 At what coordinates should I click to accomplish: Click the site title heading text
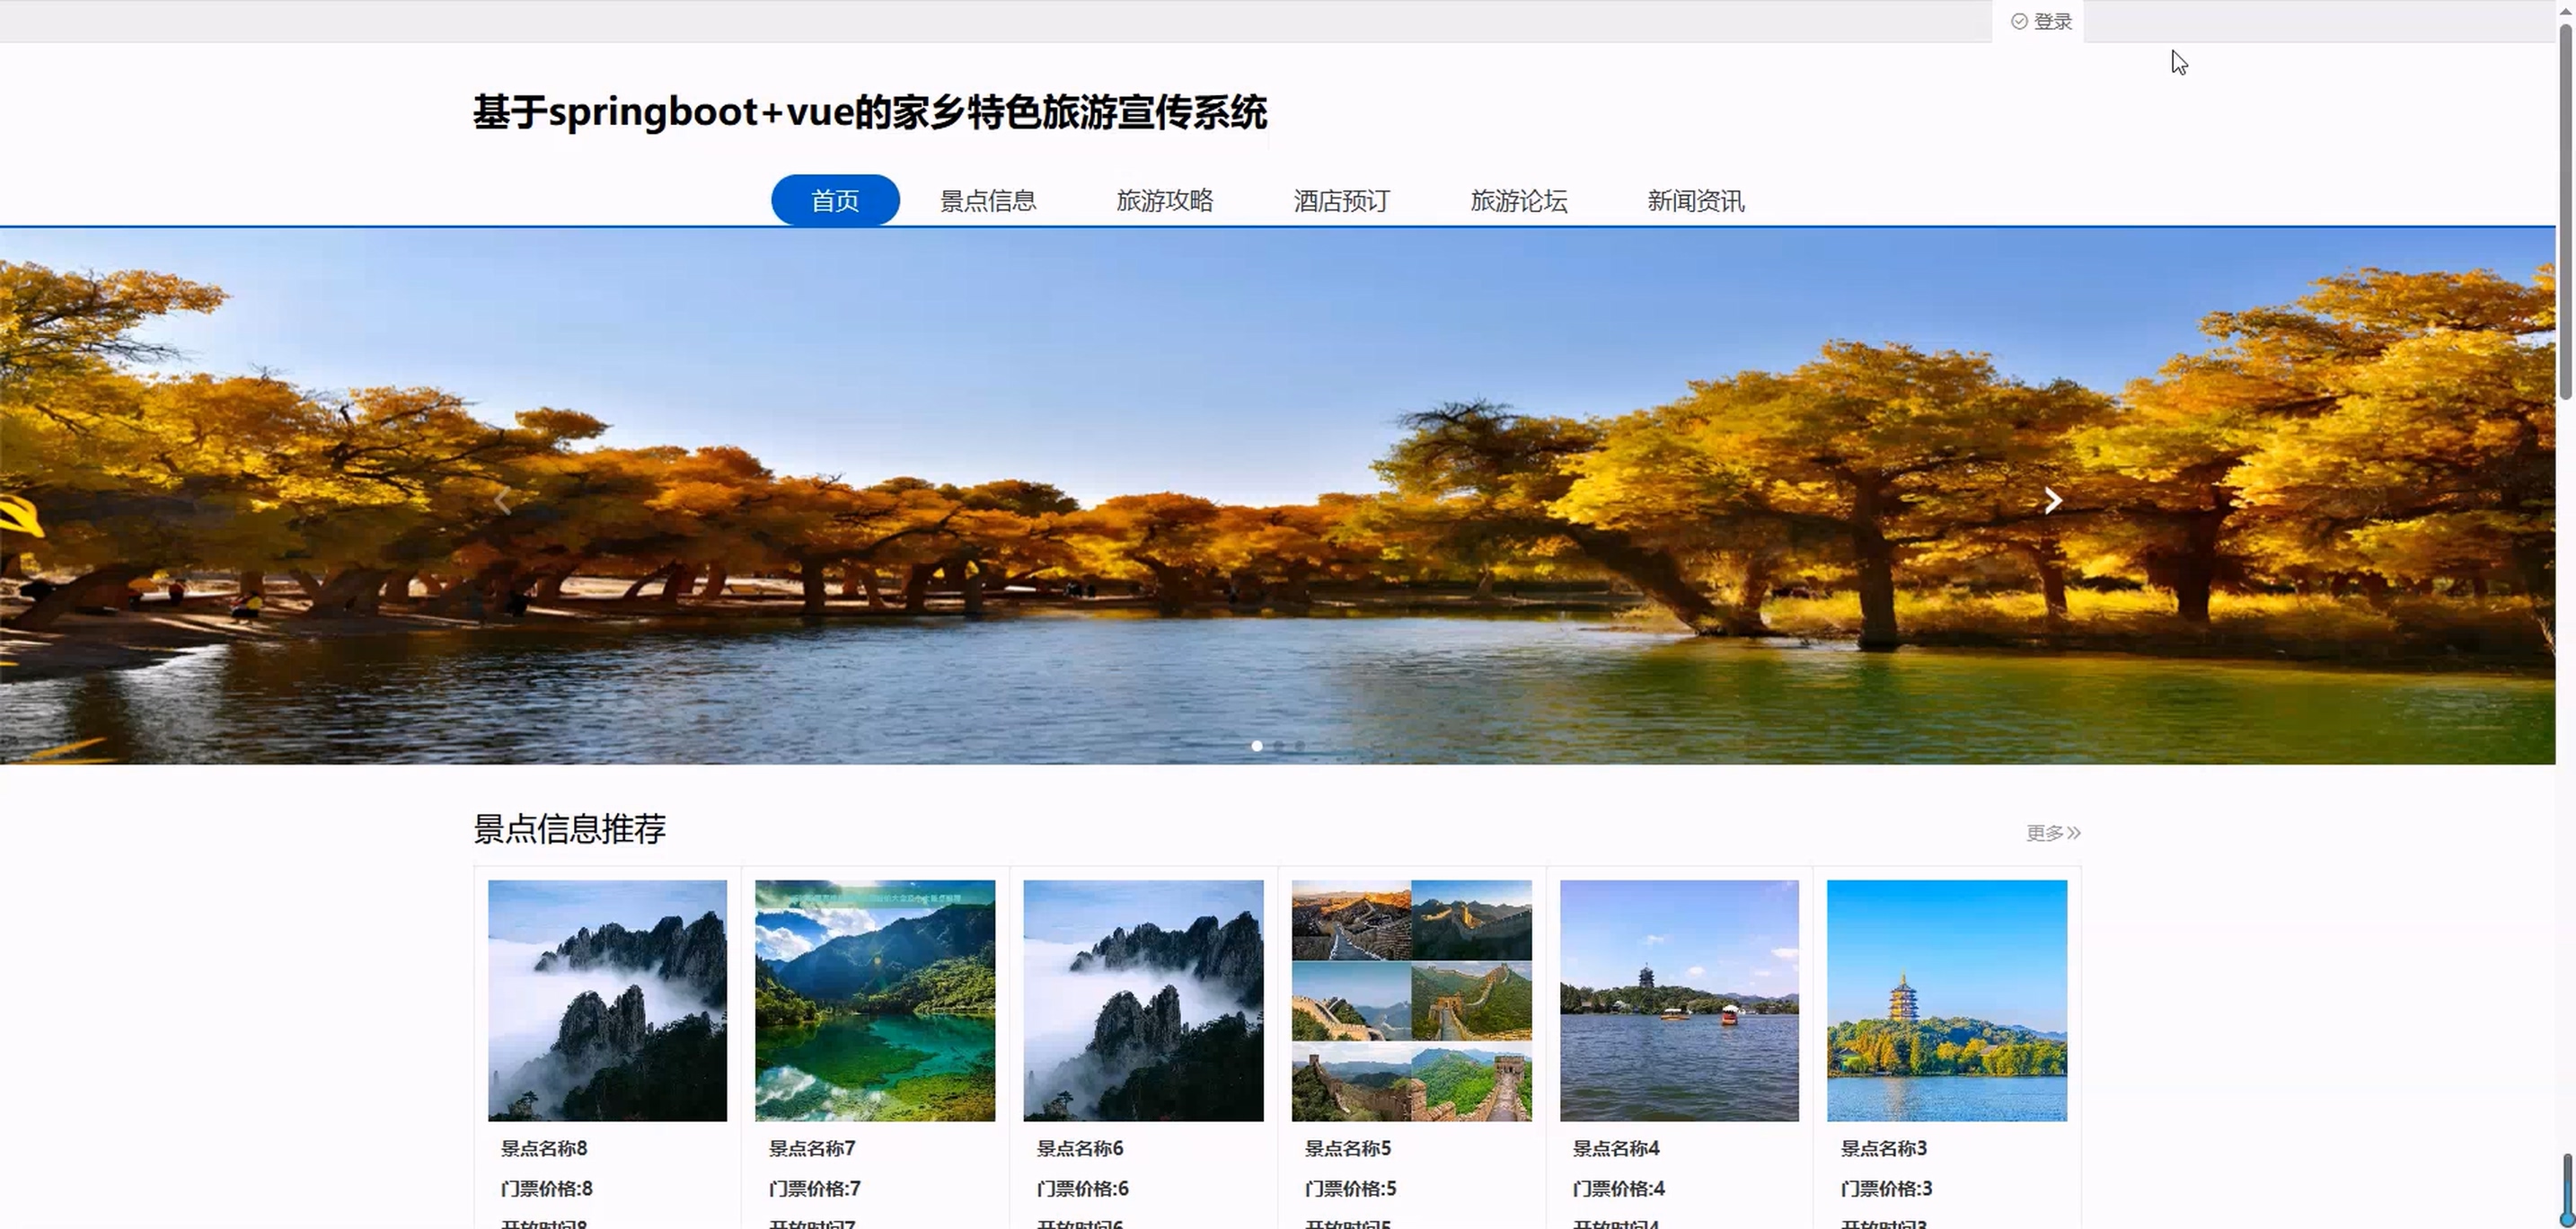(x=870, y=112)
